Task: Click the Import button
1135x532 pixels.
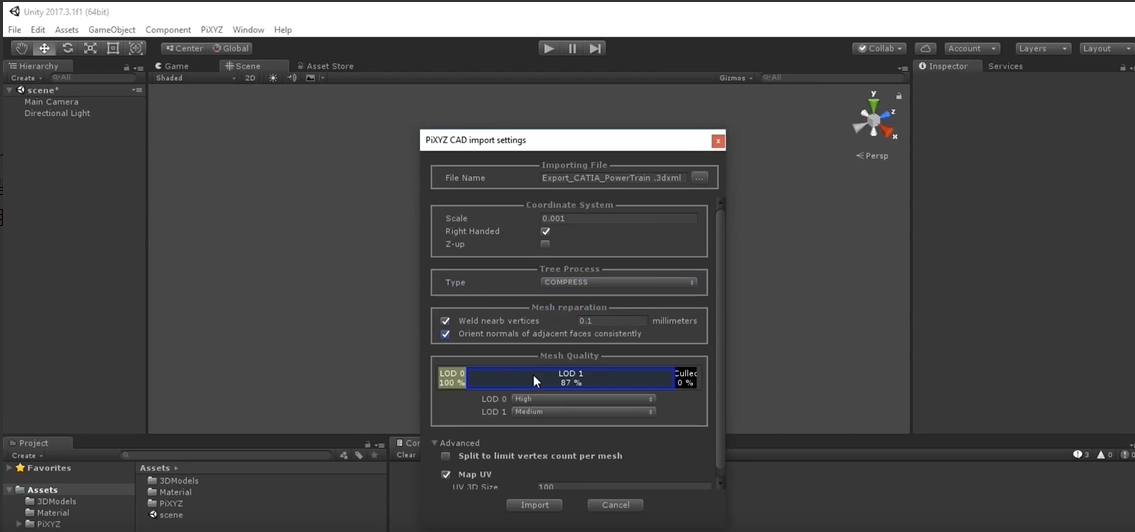Action: click(534, 505)
